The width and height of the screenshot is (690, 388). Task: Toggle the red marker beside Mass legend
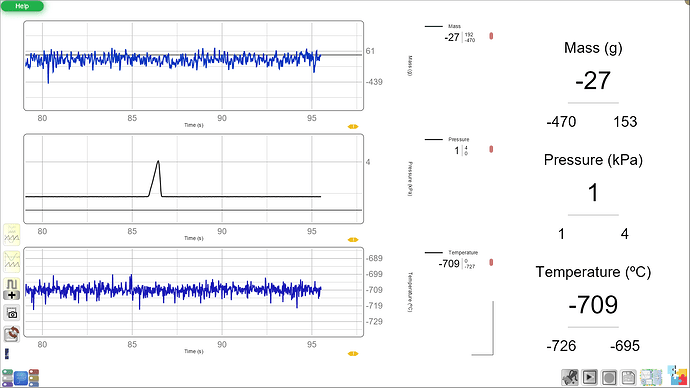pos(491,36)
